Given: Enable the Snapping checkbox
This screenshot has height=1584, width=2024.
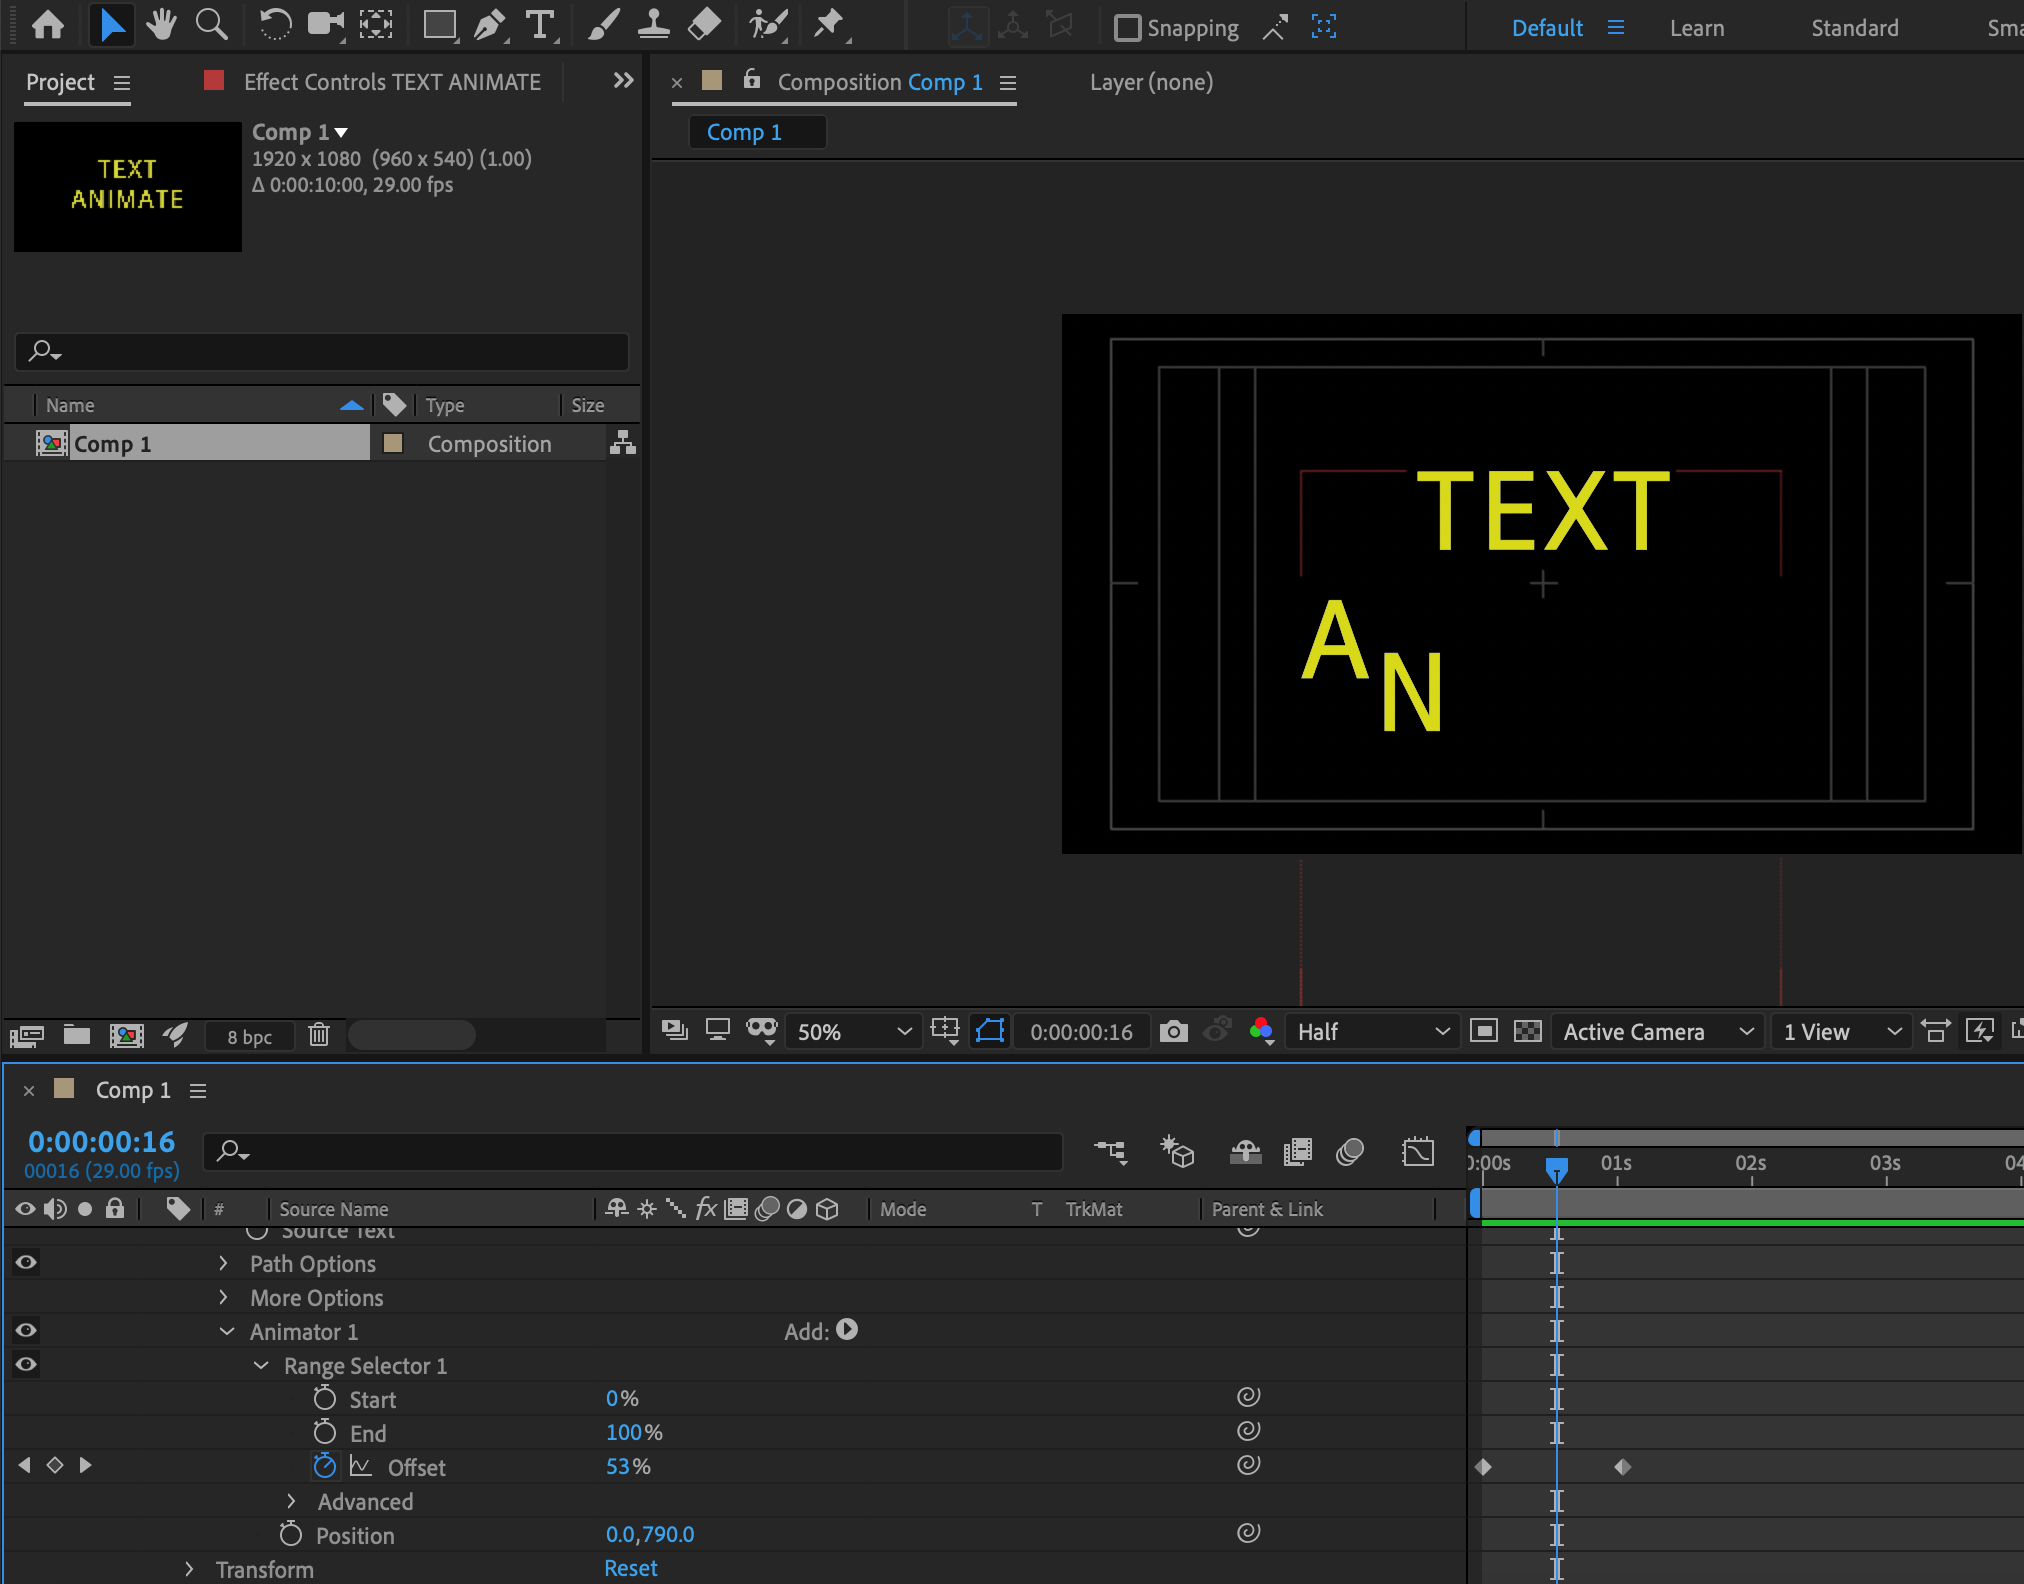Looking at the screenshot, I should click(1127, 28).
